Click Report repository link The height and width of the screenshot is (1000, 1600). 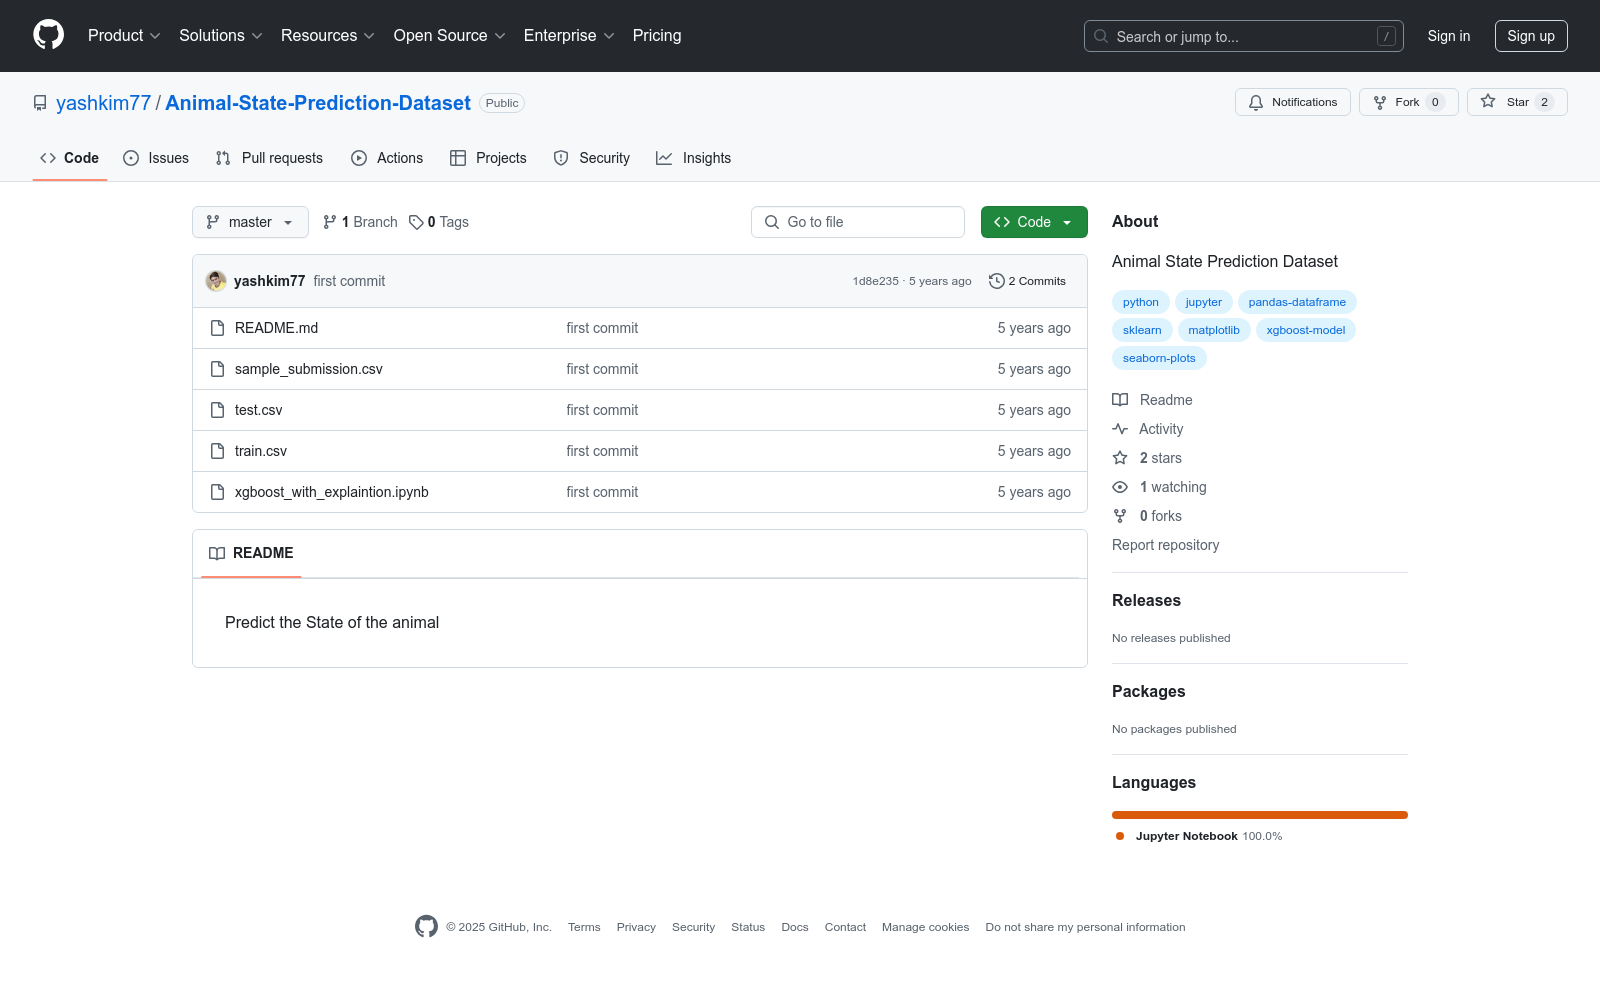pos(1165,545)
